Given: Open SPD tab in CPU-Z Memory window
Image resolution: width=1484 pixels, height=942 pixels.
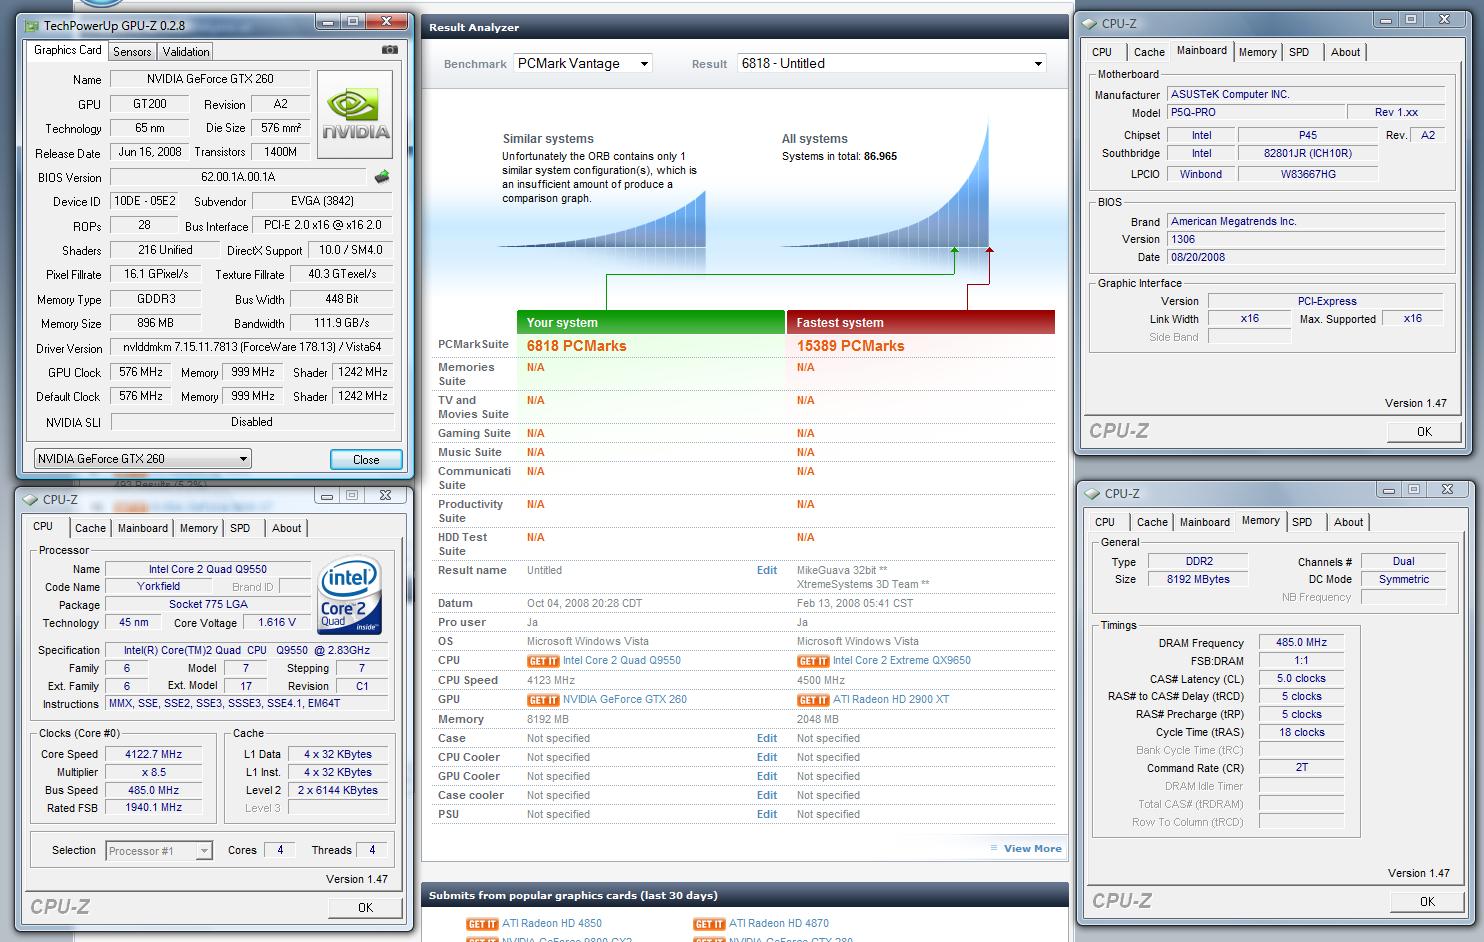Looking at the screenshot, I should (1302, 522).
